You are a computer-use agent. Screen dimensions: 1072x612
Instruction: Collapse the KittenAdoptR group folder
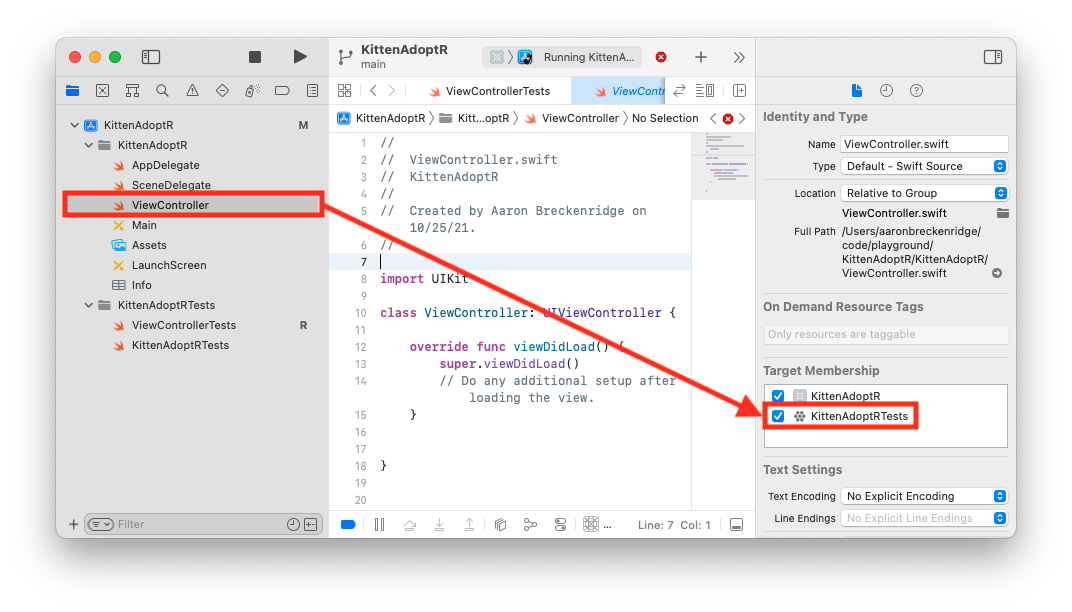point(89,145)
